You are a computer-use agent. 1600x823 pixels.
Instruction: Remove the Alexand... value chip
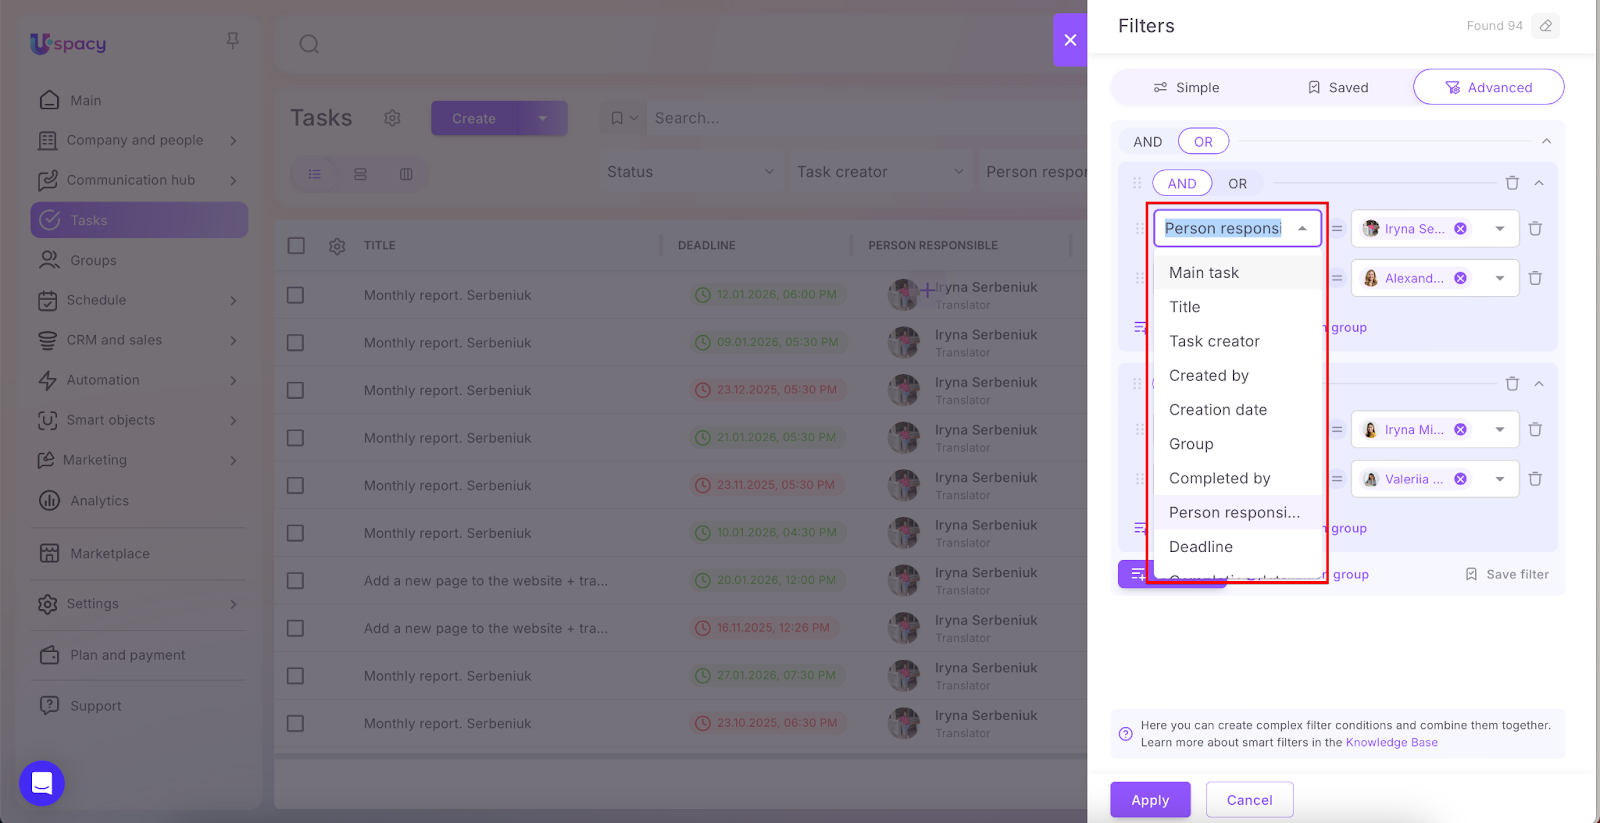1461,278
